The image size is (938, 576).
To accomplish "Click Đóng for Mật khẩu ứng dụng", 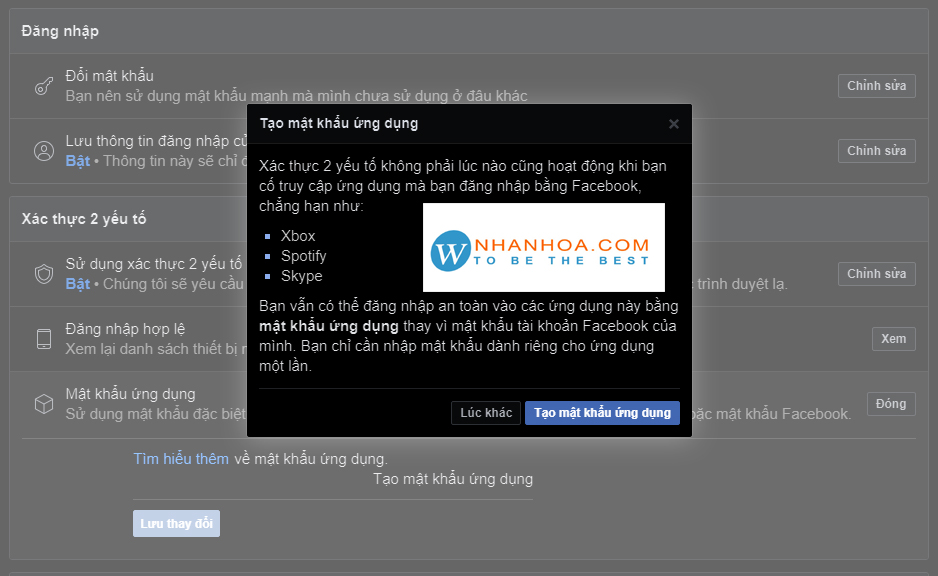I will pyautogui.click(x=891, y=404).
